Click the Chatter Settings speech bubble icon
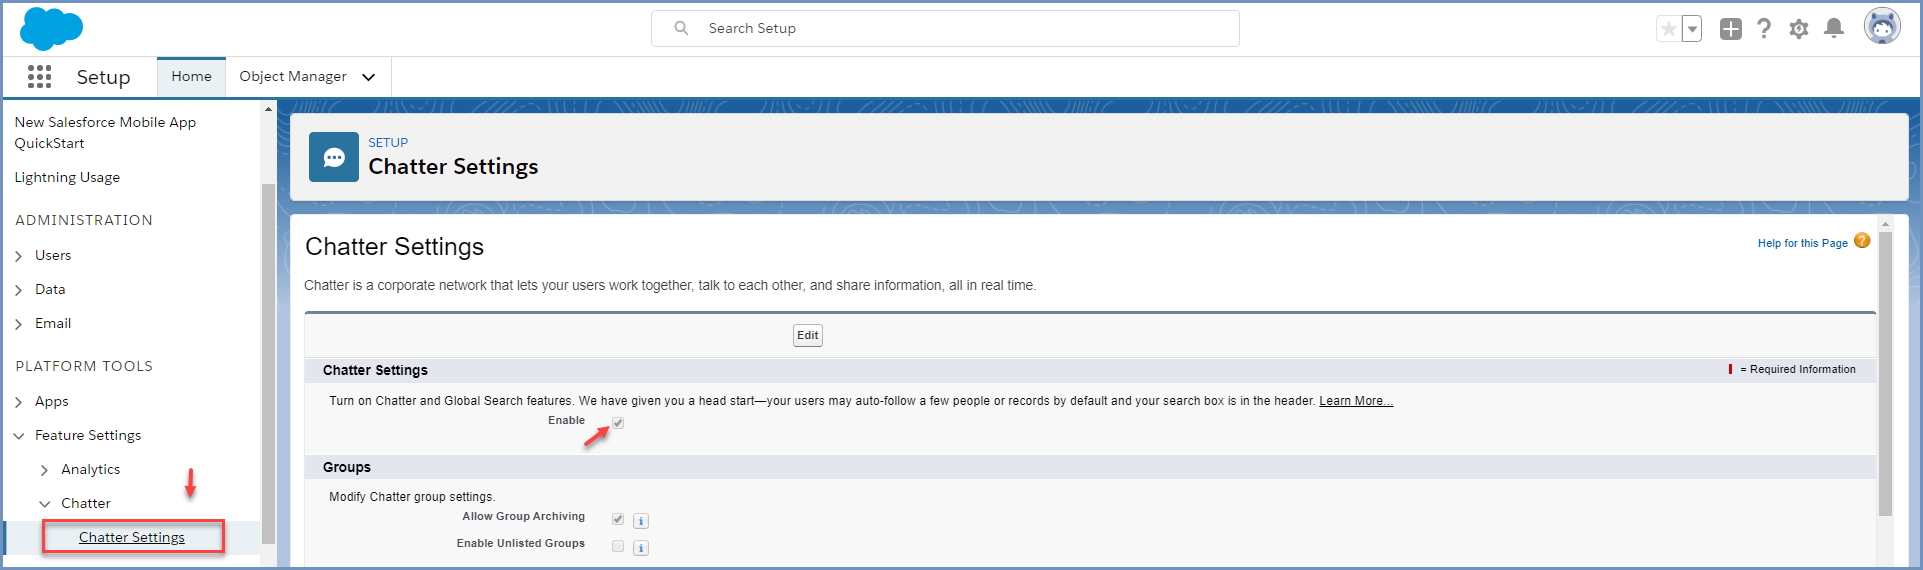Viewport: 1923px width, 570px height. coord(334,157)
